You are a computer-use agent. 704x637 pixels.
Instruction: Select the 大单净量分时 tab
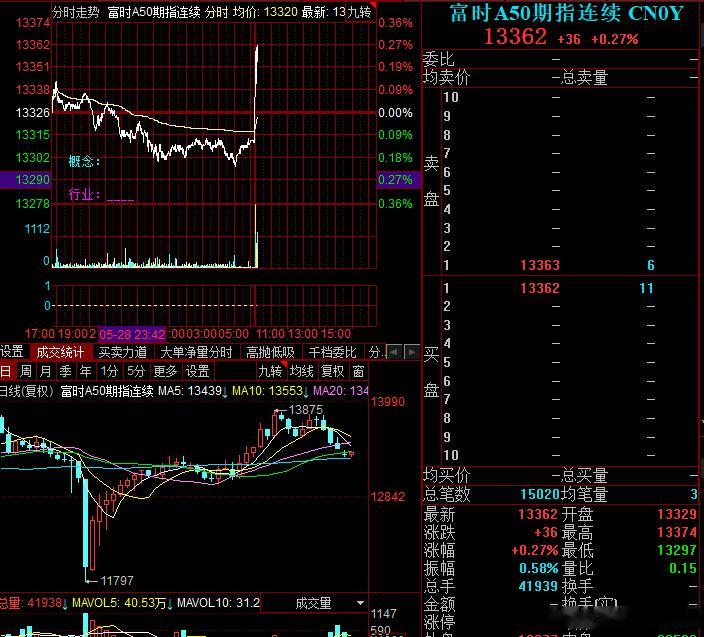click(196, 352)
